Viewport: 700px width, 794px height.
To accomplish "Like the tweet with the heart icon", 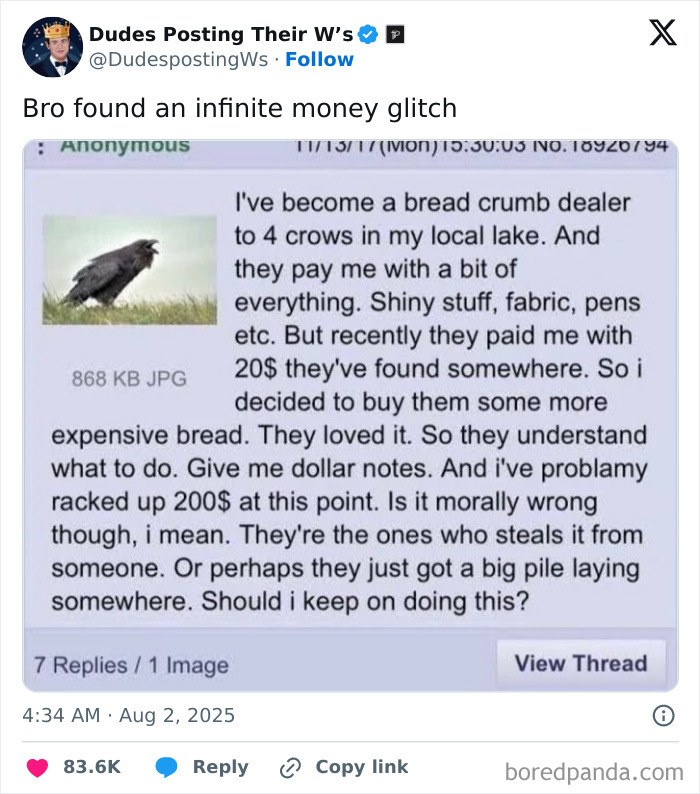I will click(x=37, y=767).
